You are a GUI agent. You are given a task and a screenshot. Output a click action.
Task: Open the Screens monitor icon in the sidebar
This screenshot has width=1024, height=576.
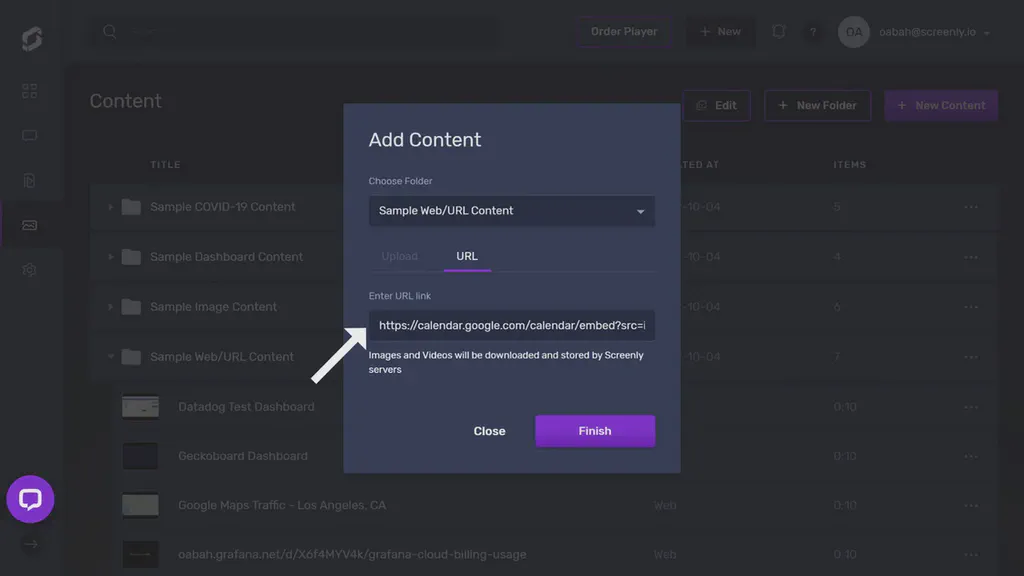click(x=29, y=135)
